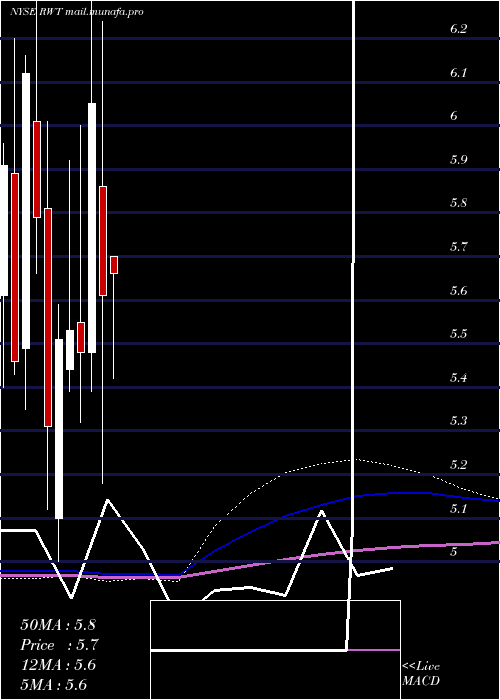Click the tall white candle topping near 6.1
500x700 pixels.
tap(26, 211)
